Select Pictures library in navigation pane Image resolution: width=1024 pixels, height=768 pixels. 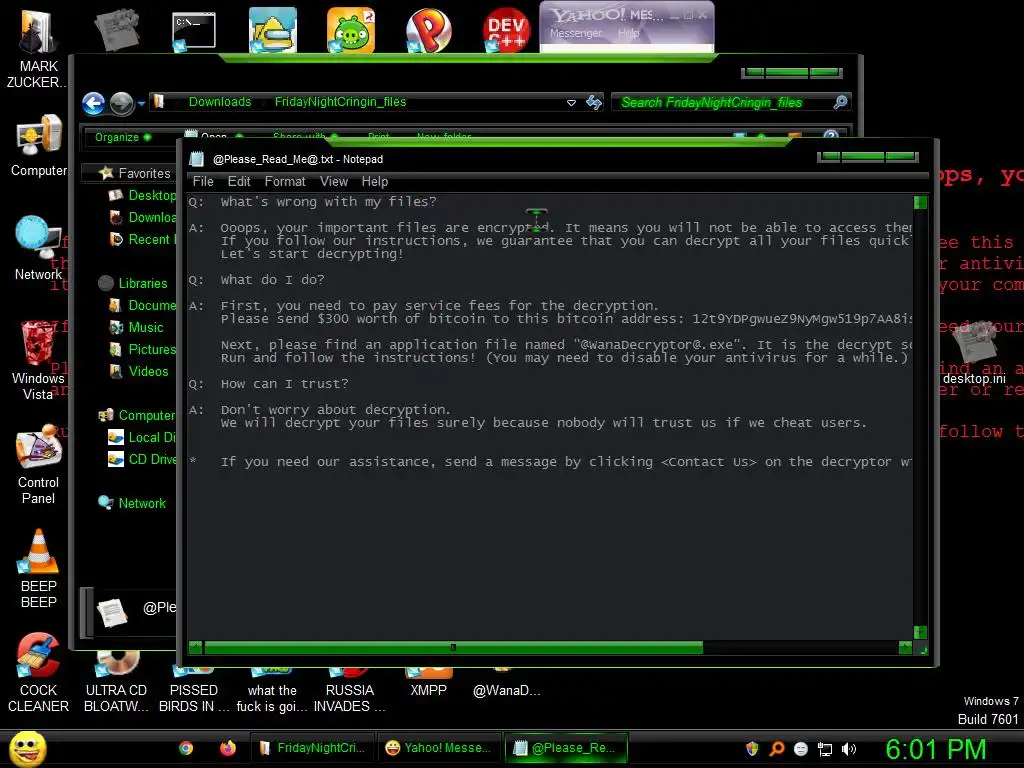144,349
